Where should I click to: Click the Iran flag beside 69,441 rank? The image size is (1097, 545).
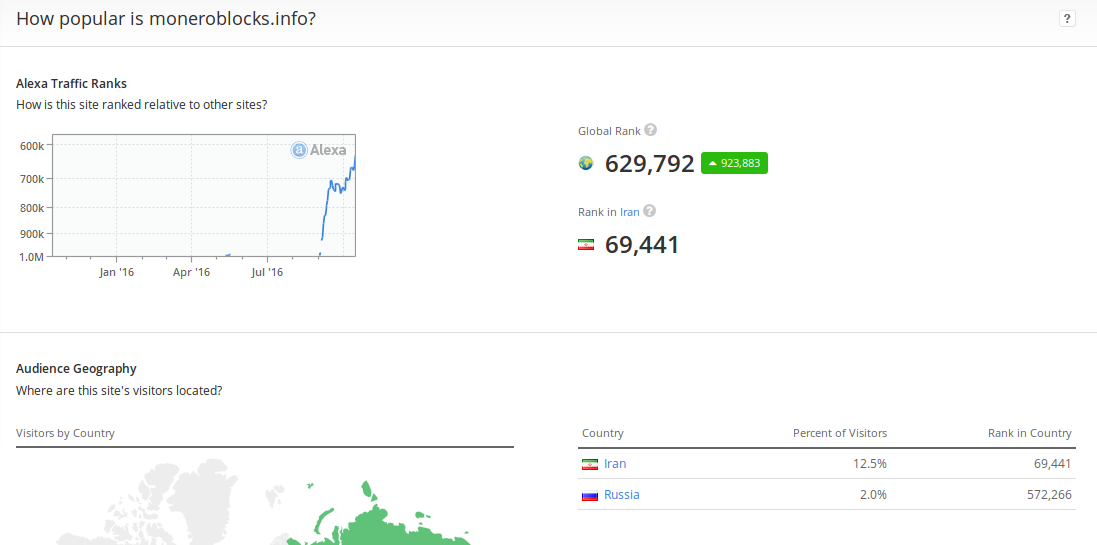click(586, 245)
